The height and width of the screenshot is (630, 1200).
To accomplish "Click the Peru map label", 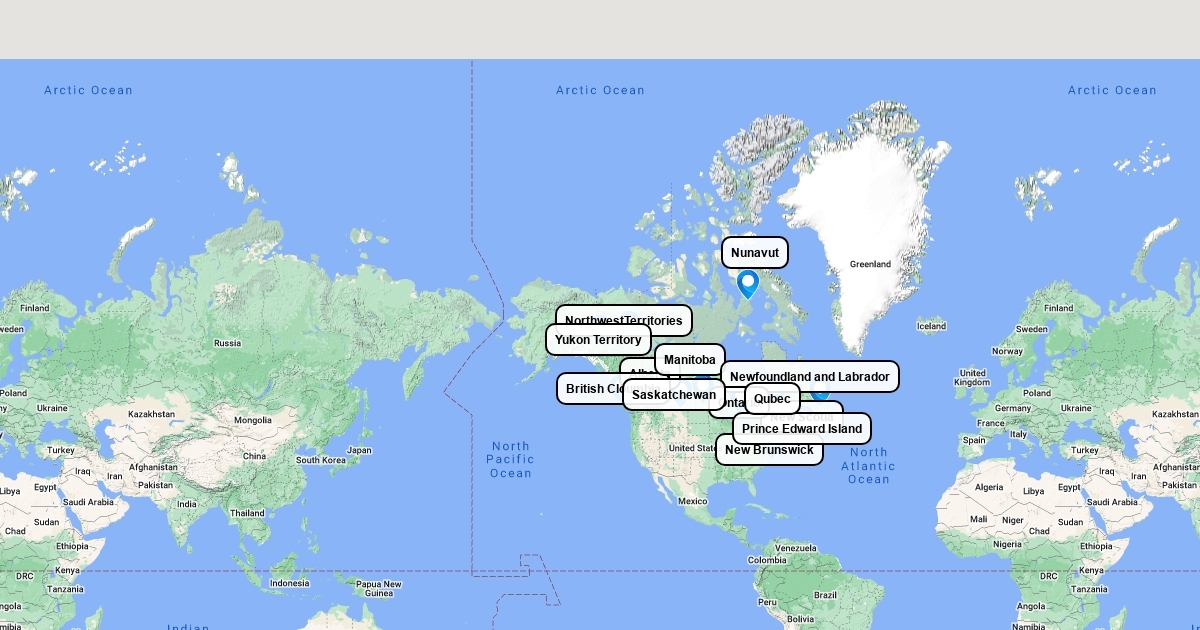I will [769, 602].
